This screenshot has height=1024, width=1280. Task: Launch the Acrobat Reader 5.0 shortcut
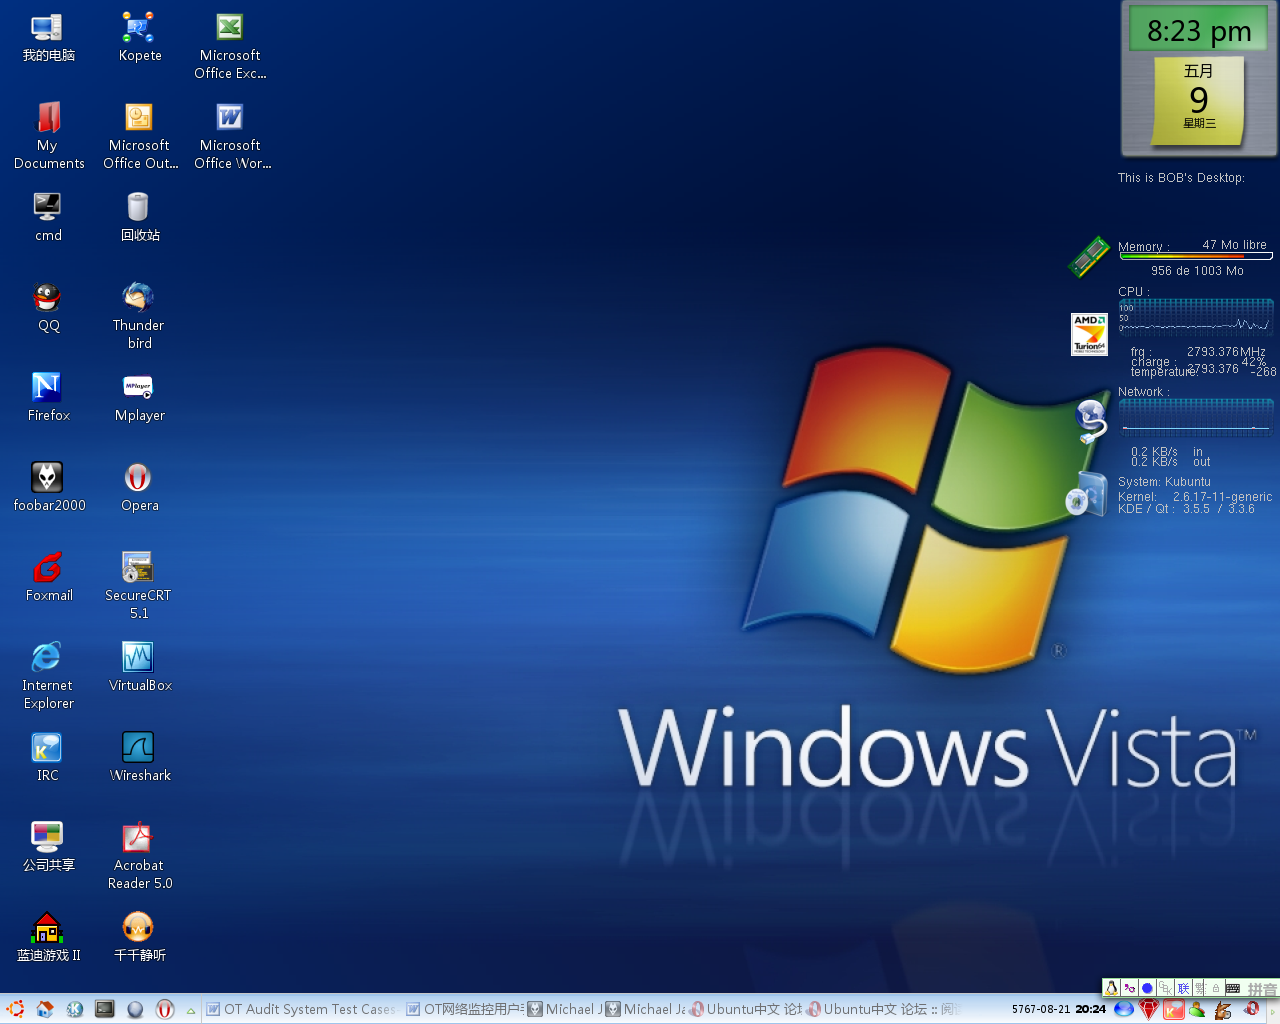(139, 855)
